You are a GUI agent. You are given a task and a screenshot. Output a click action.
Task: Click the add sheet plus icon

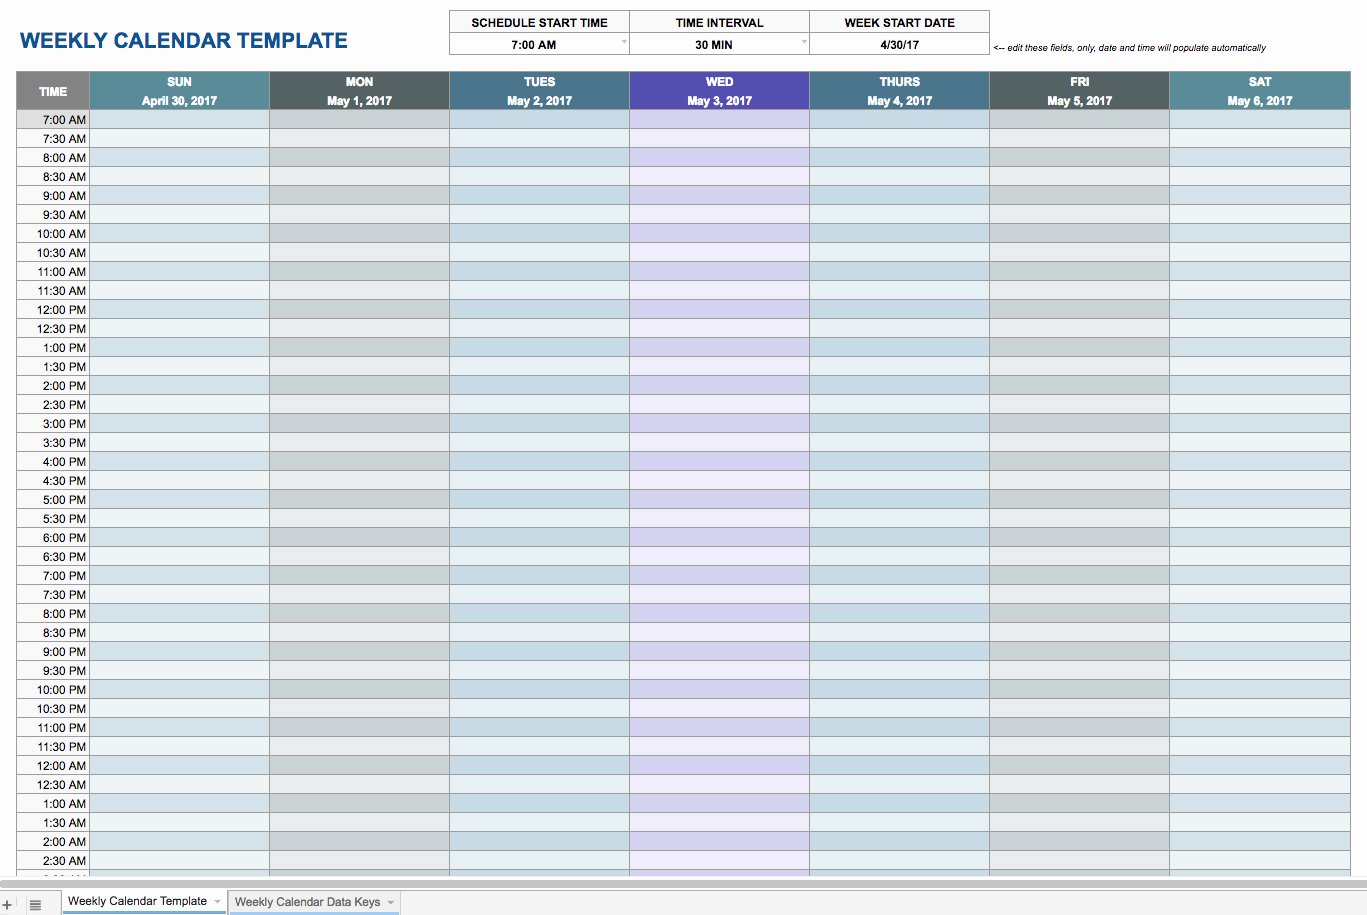coord(7,904)
